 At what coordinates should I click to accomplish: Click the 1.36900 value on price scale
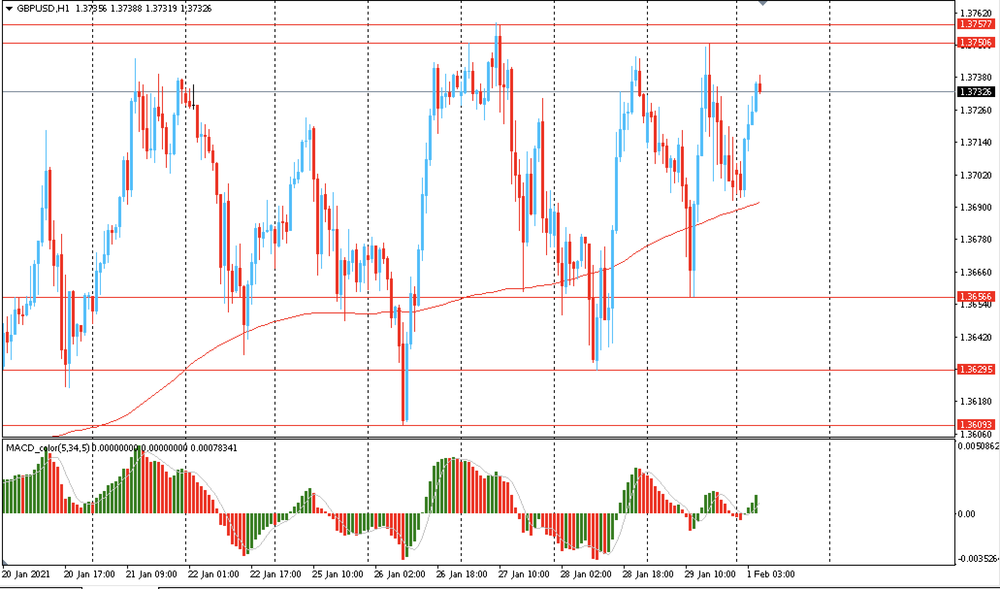pyautogui.click(x=975, y=207)
